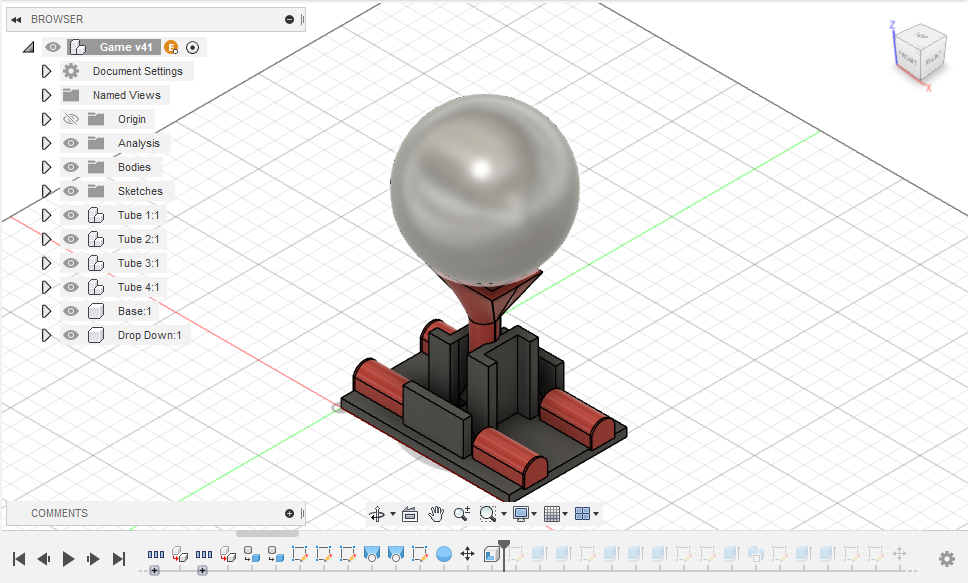Expand the Document Settings node
968x583 pixels.
coord(45,70)
